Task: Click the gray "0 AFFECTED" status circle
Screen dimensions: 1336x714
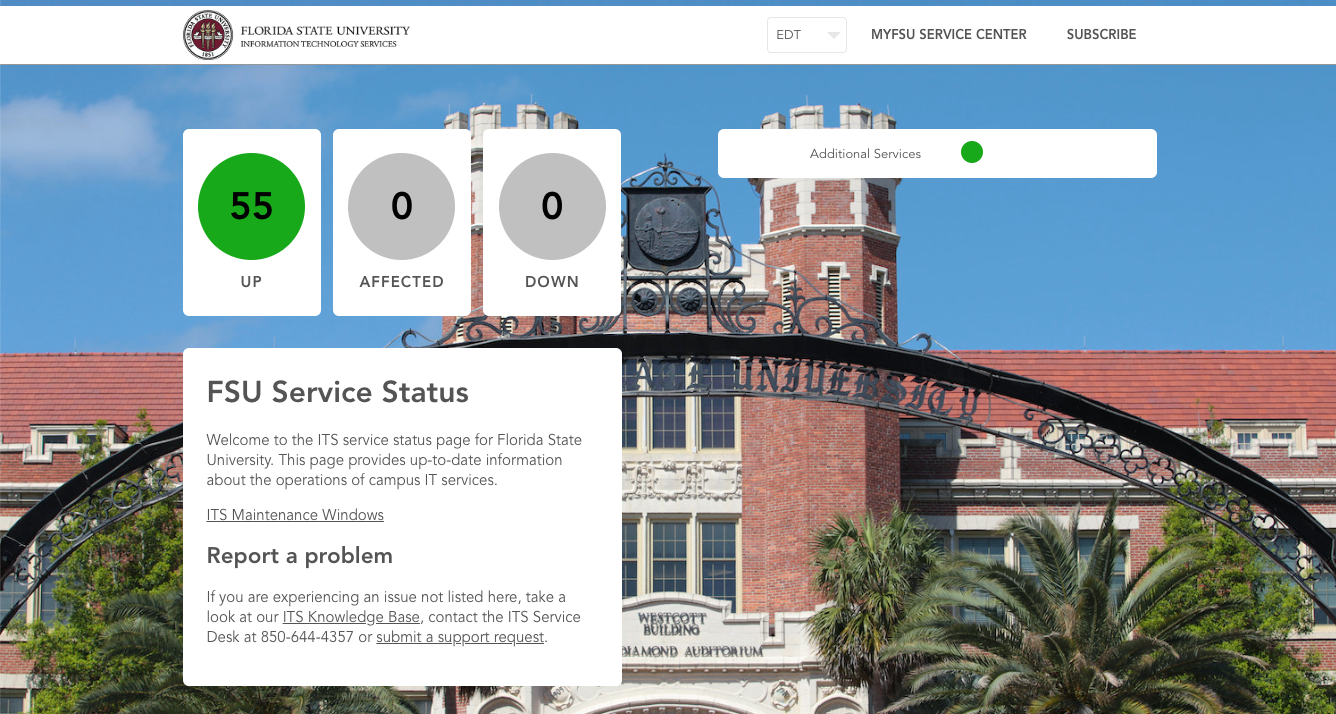Action: click(x=401, y=206)
